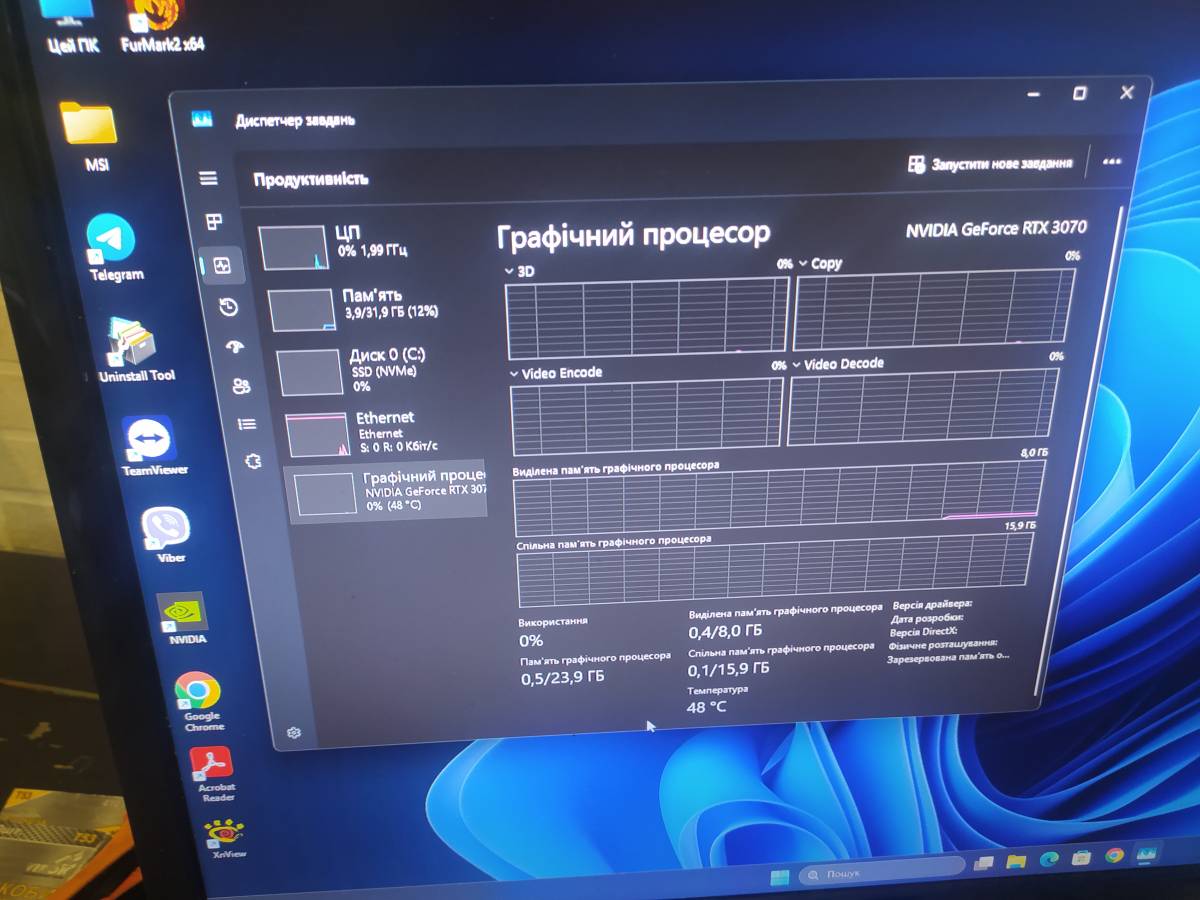
Task: Open the Acrobat Reader desktop shortcut
Action: point(213,775)
